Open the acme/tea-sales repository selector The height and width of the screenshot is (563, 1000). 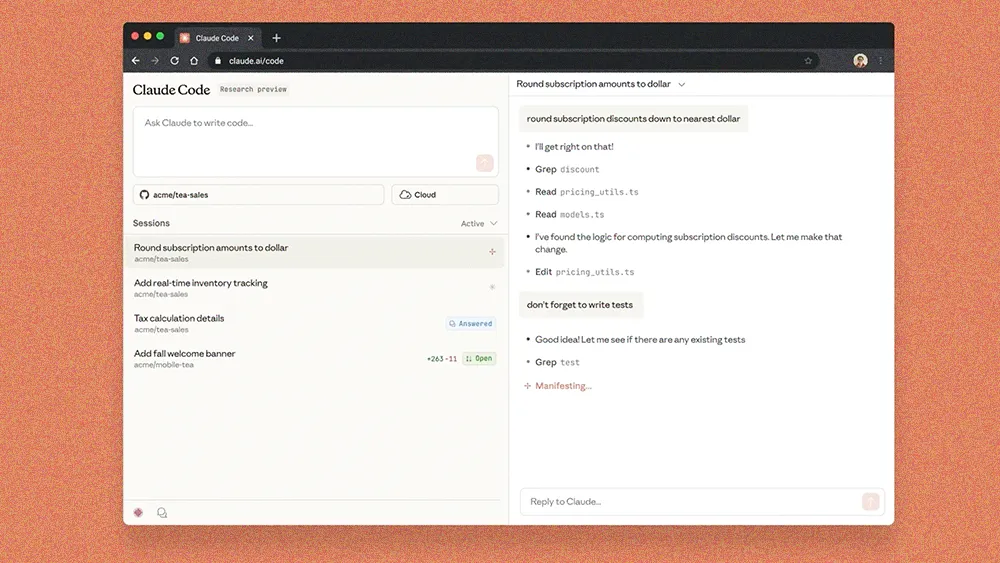pos(258,194)
